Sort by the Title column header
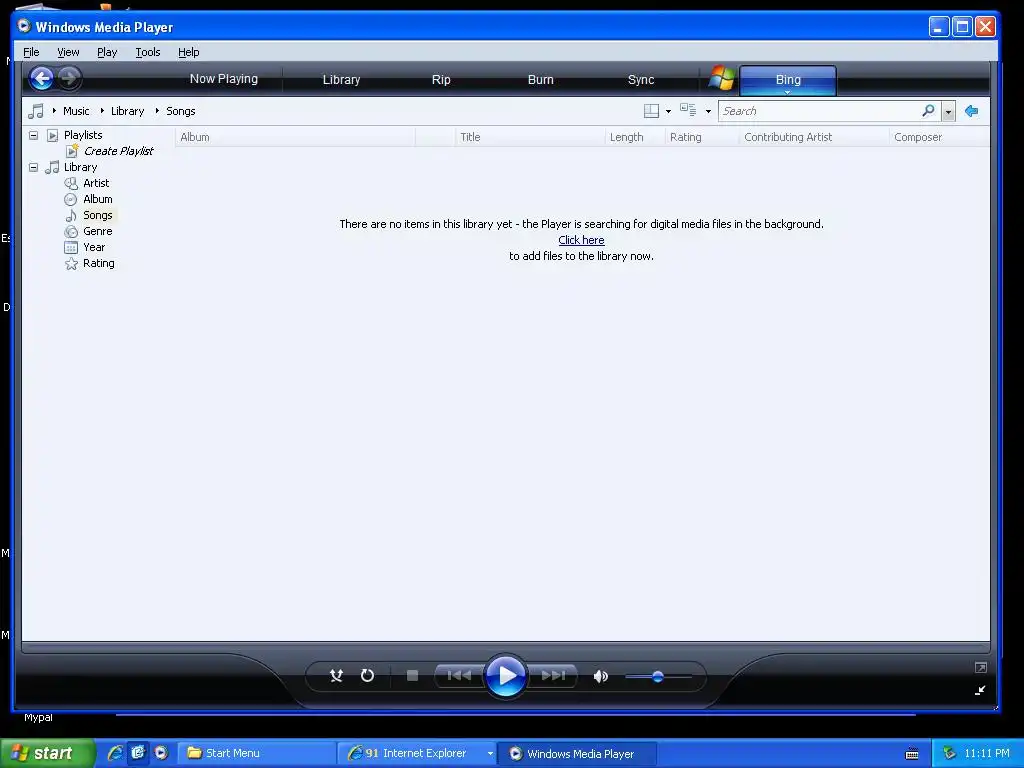Screen dimensions: 1024x768 tap(530, 137)
